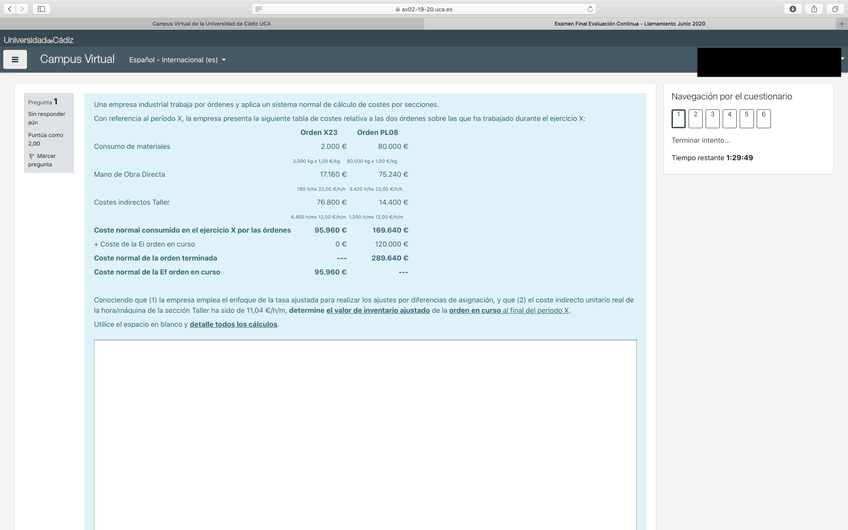Flag question with Marcar pregunta
This screenshot has width=848, height=530.
42,160
